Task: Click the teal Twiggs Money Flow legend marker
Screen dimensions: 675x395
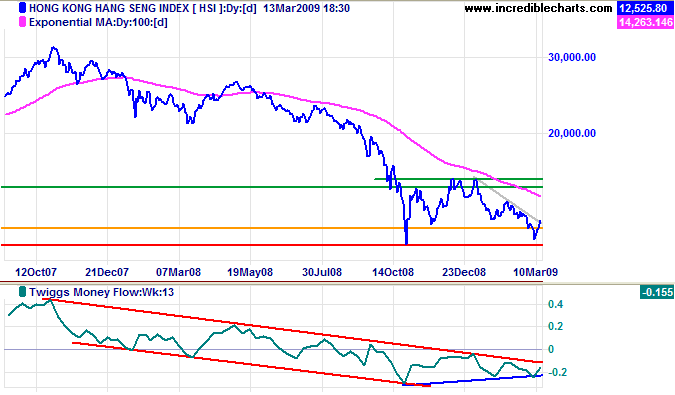Action: click(x=22, y=292)
